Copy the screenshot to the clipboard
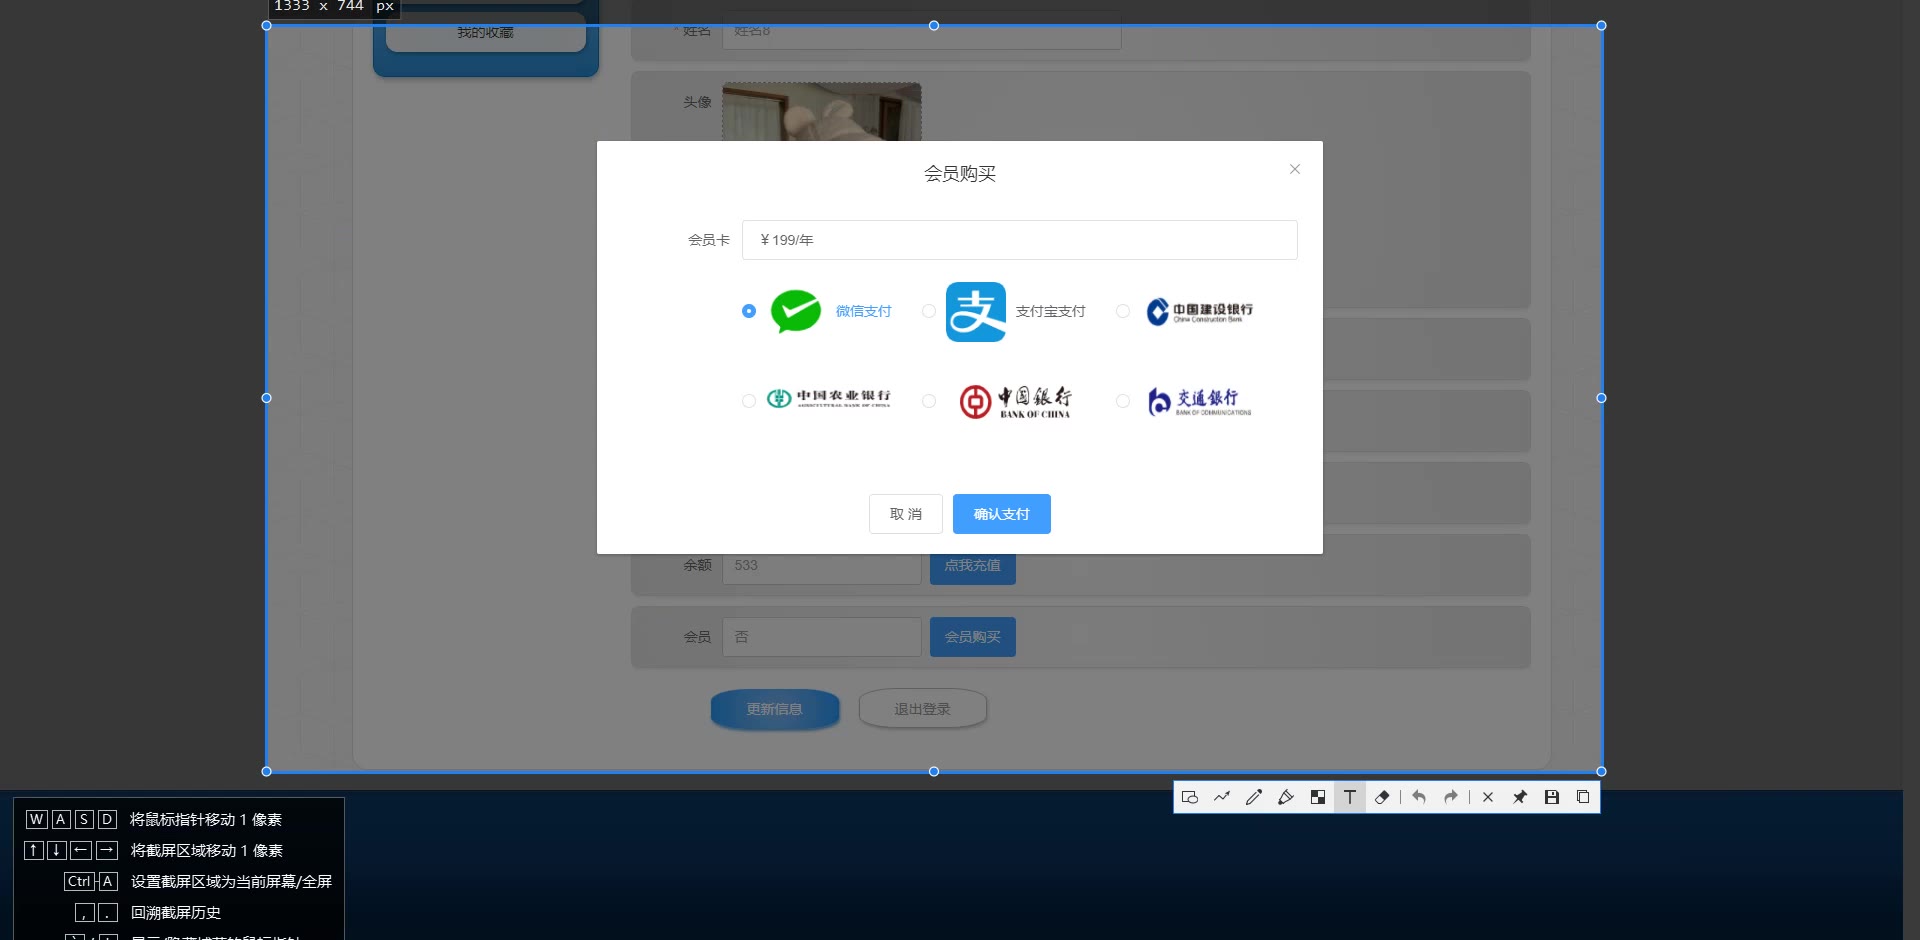 coord(1583,797)
